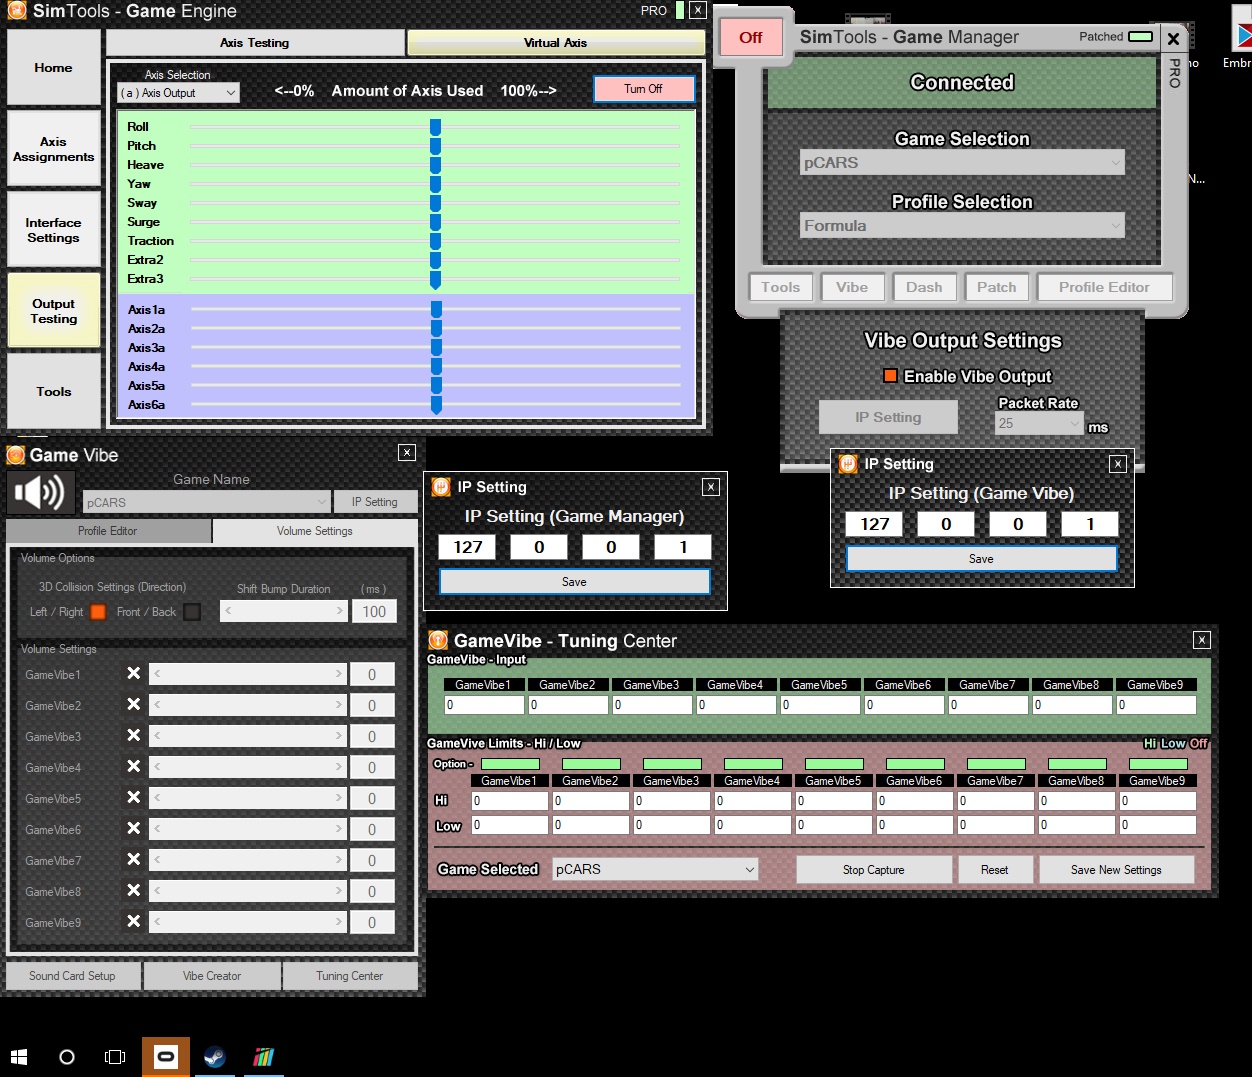Click the Home button in Game Engine

tap(54, 68)
